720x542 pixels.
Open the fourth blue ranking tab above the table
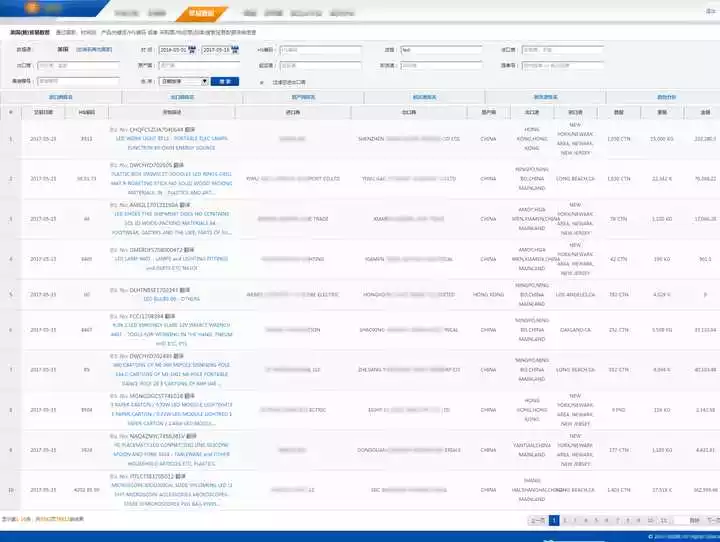(x=425, y=97)
